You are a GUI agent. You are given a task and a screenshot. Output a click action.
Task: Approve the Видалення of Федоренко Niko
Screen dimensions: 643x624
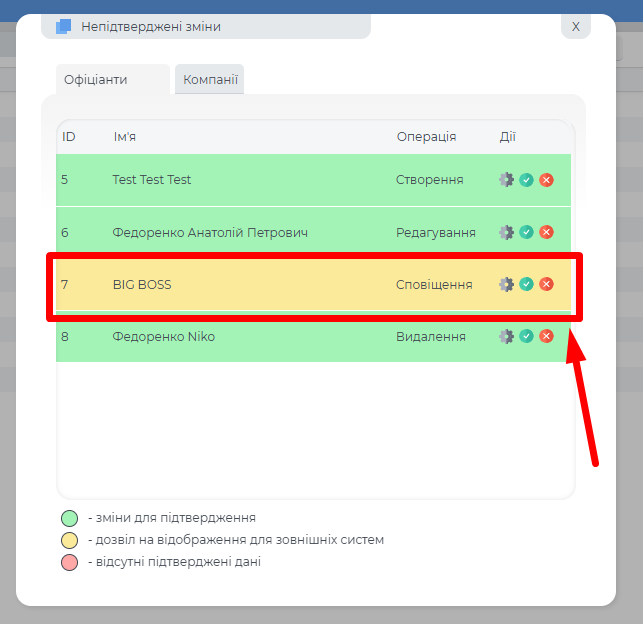pos(526,336)
